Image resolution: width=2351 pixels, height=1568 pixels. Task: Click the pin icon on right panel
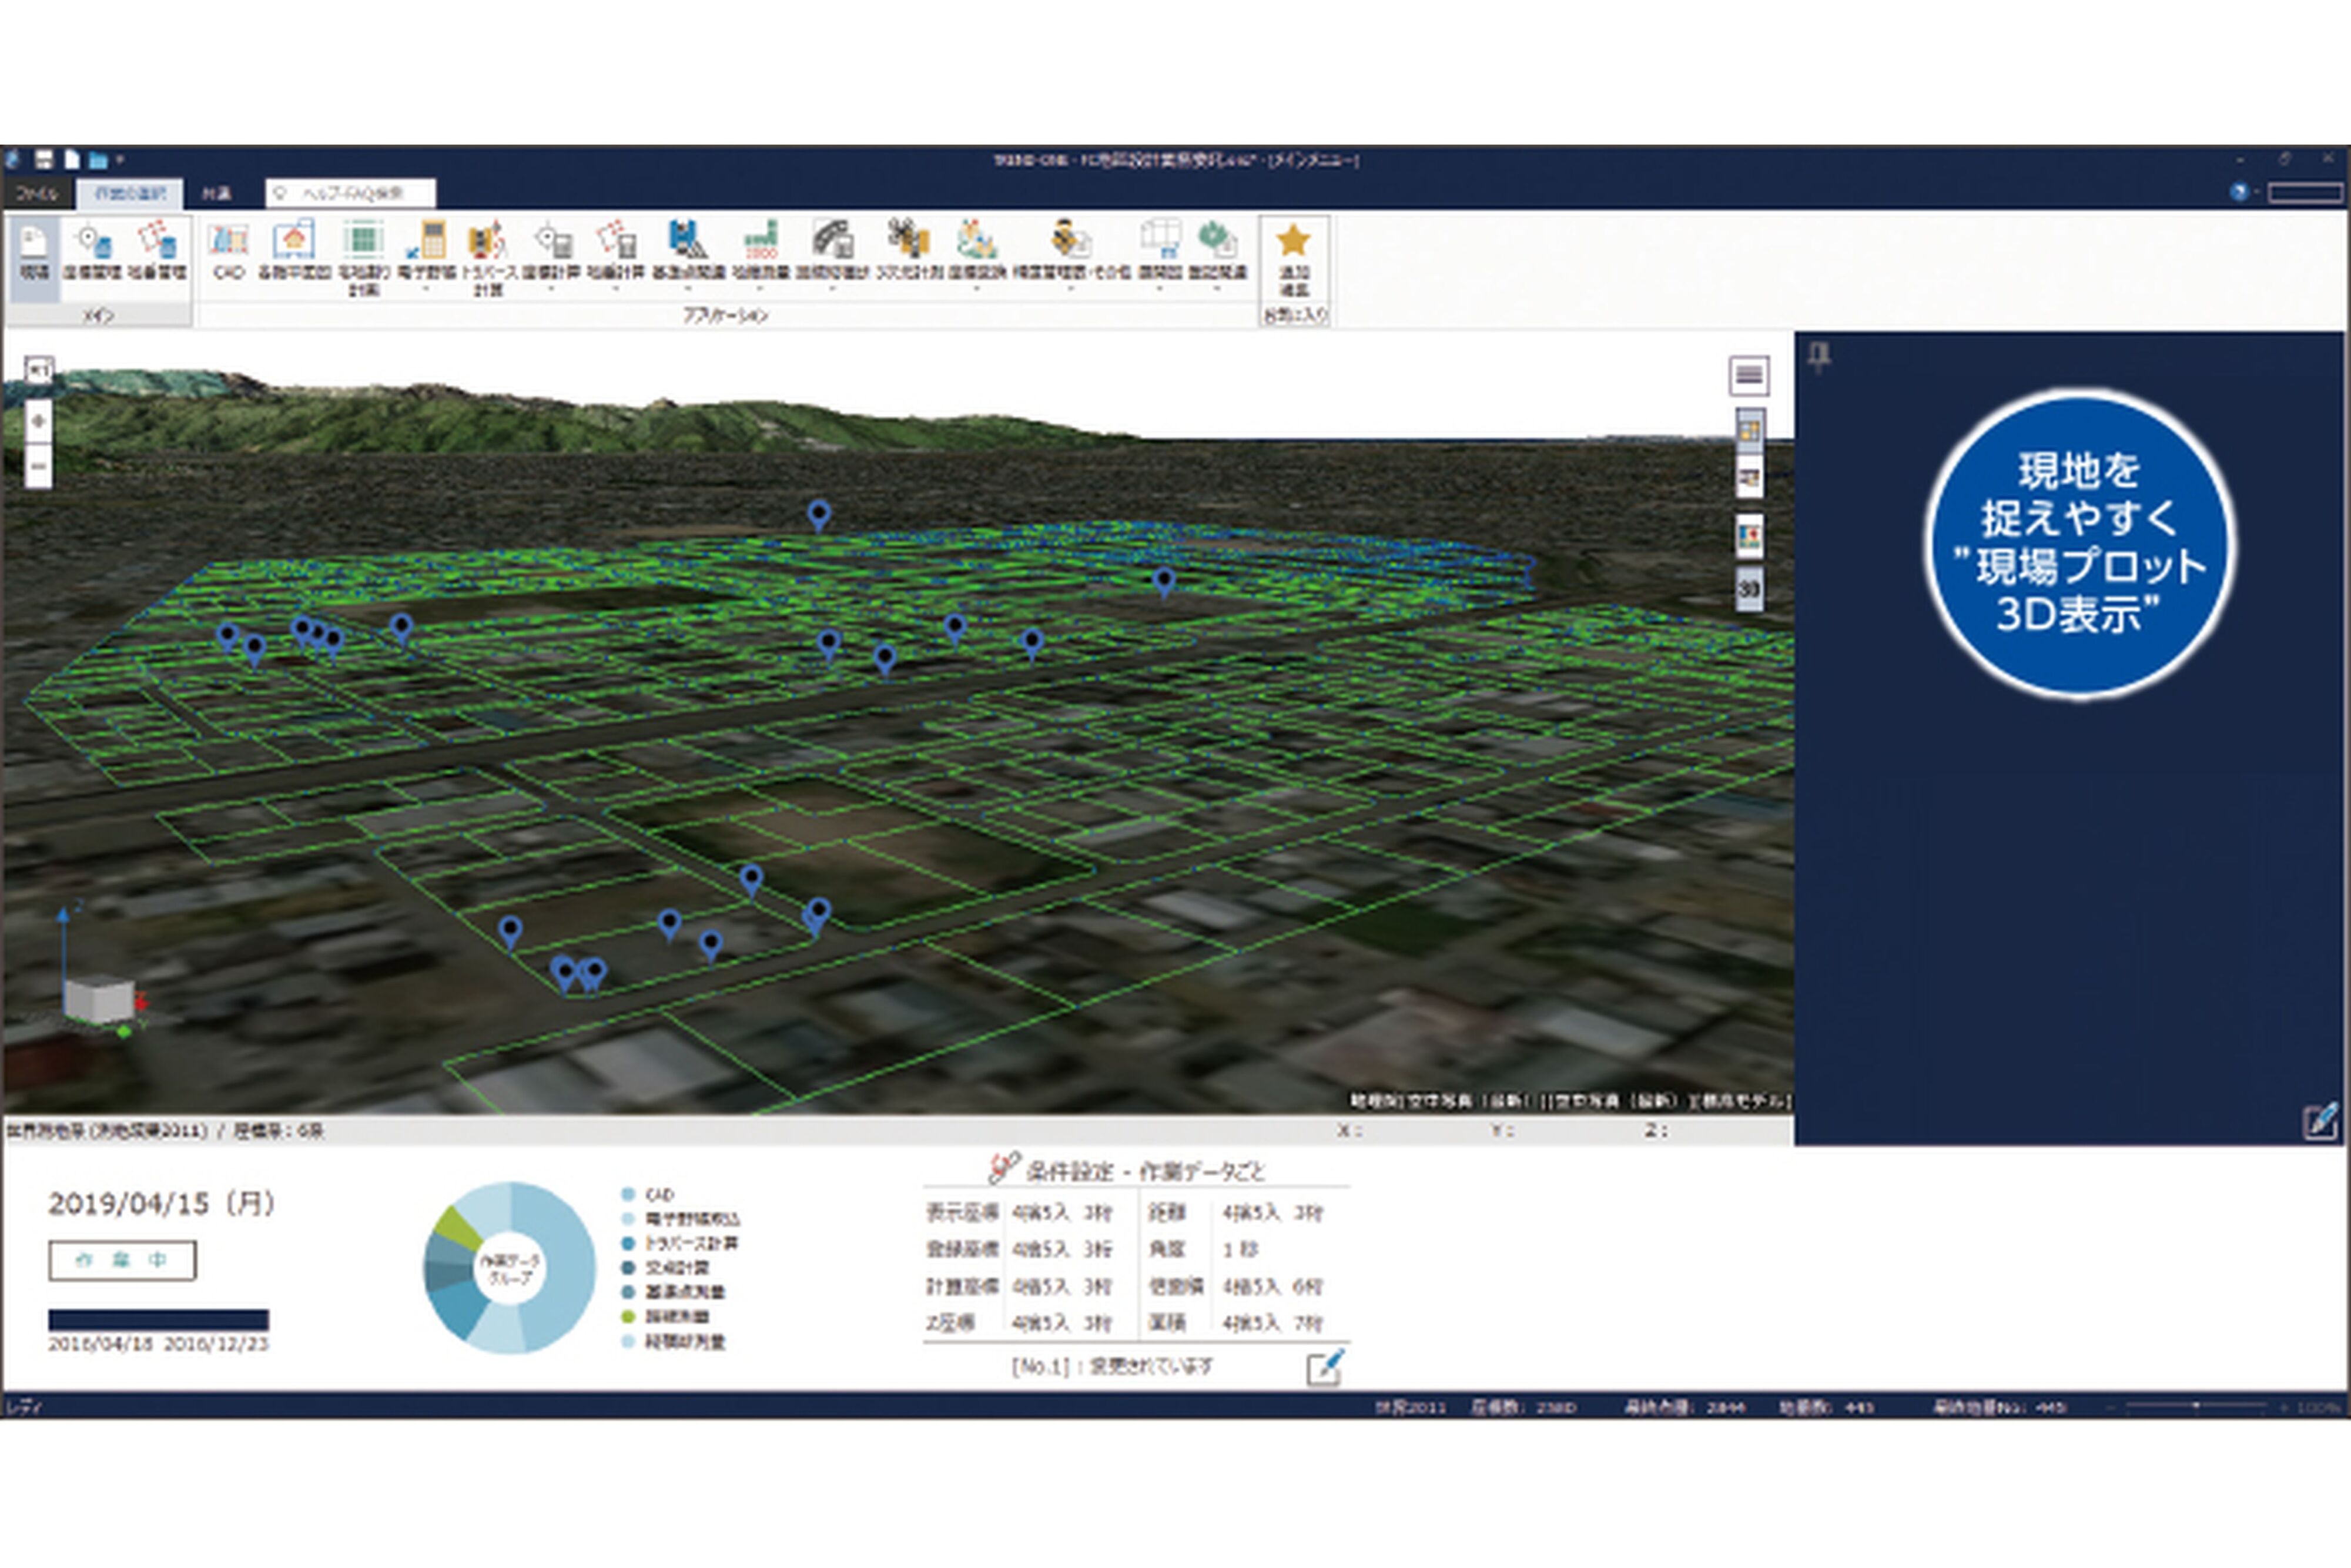[1819, 356]
